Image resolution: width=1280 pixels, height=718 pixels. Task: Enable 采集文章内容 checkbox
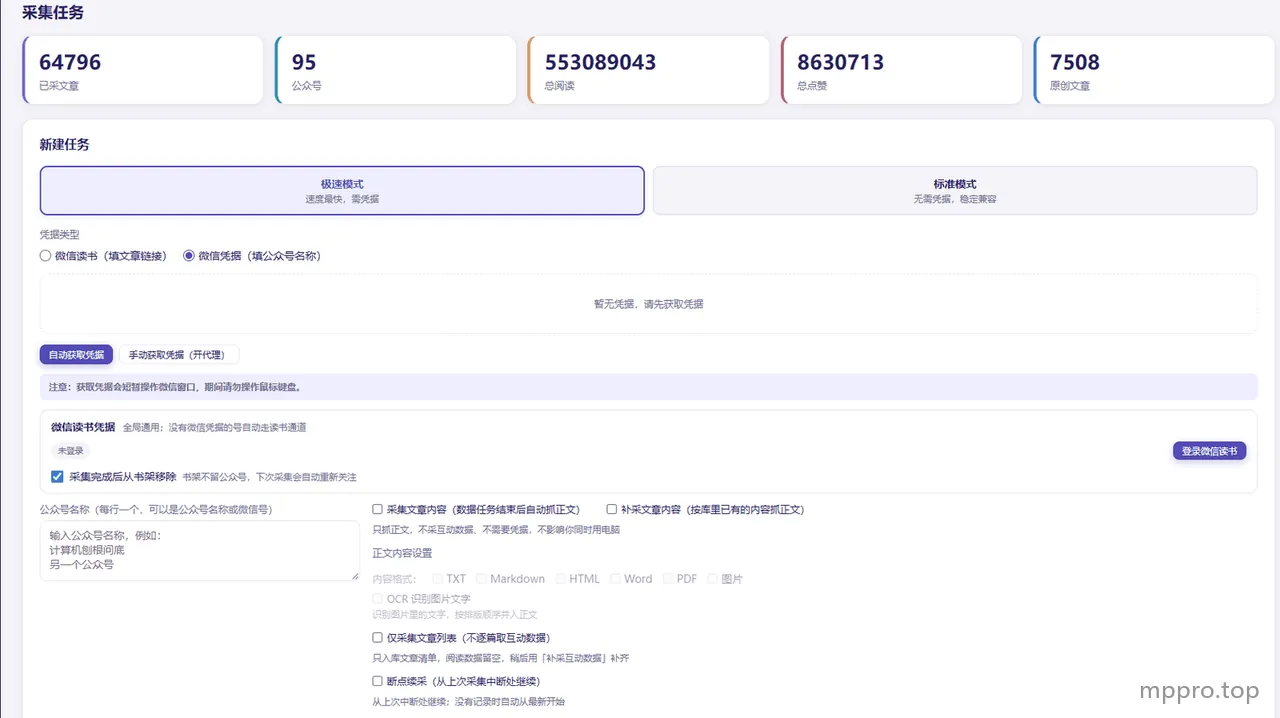377,509
